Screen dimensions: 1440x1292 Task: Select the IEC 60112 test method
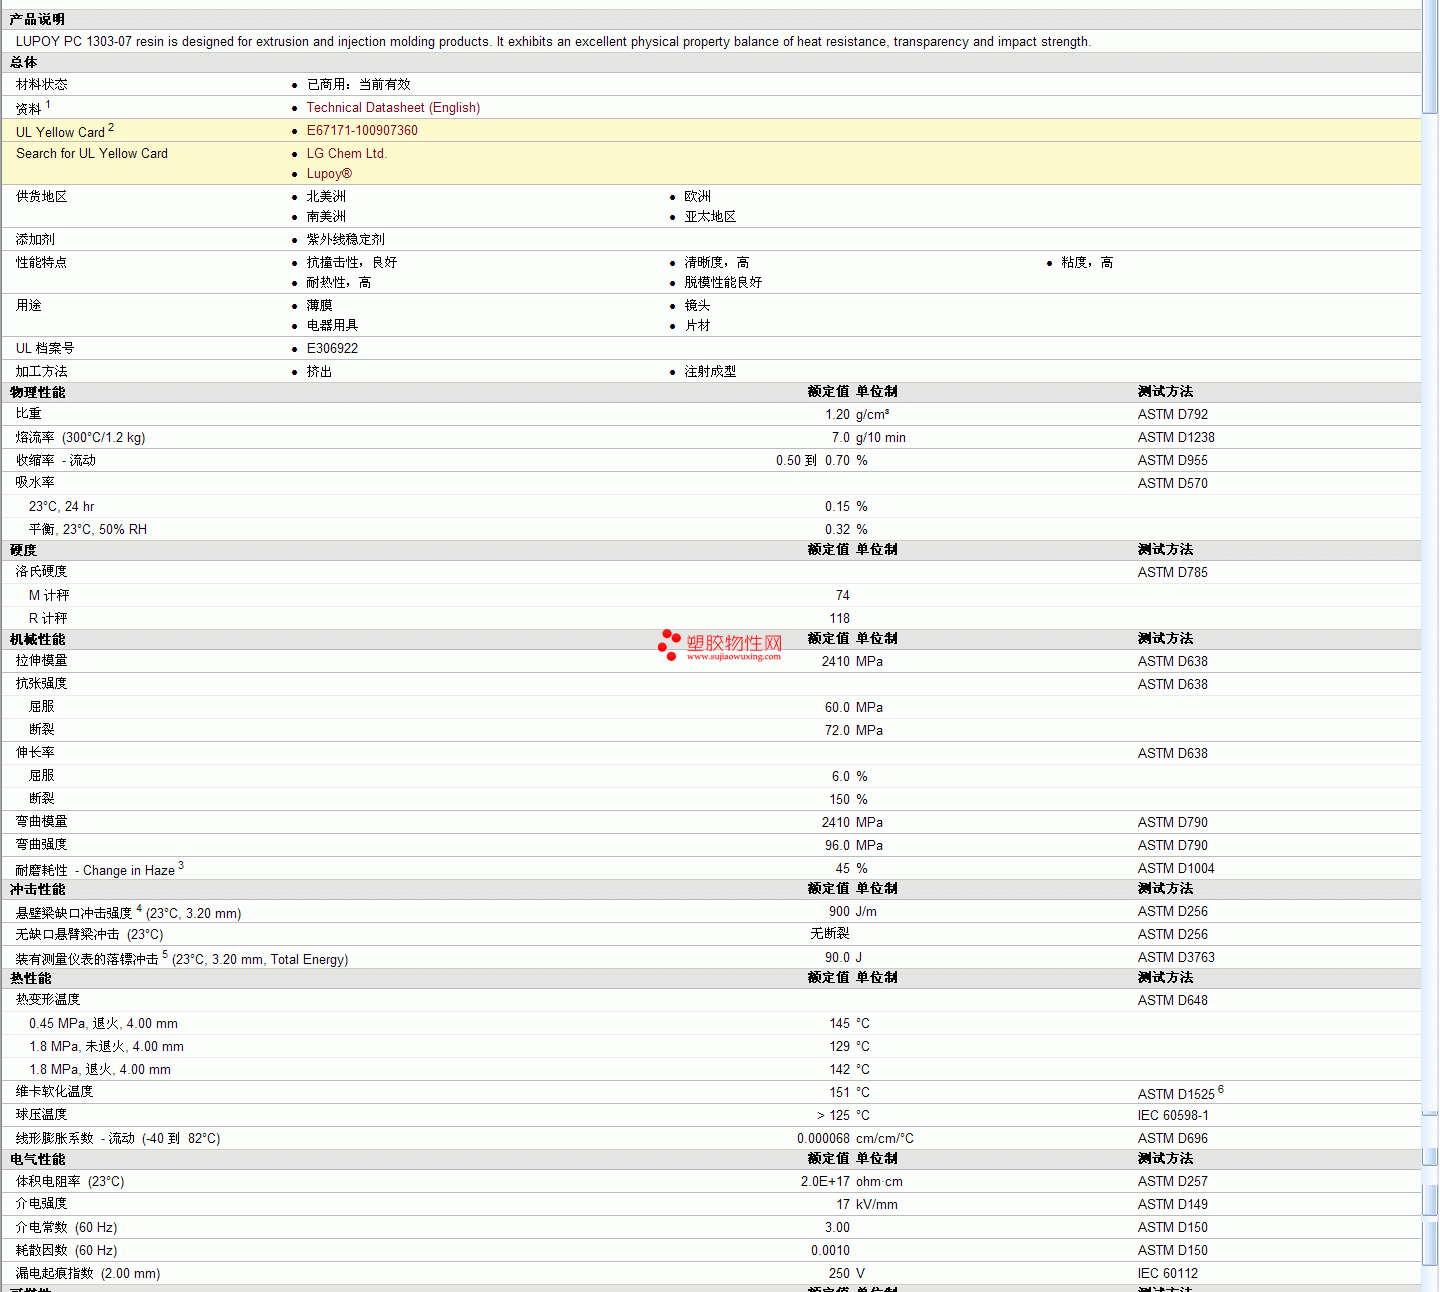[x=1167, y=1273]
